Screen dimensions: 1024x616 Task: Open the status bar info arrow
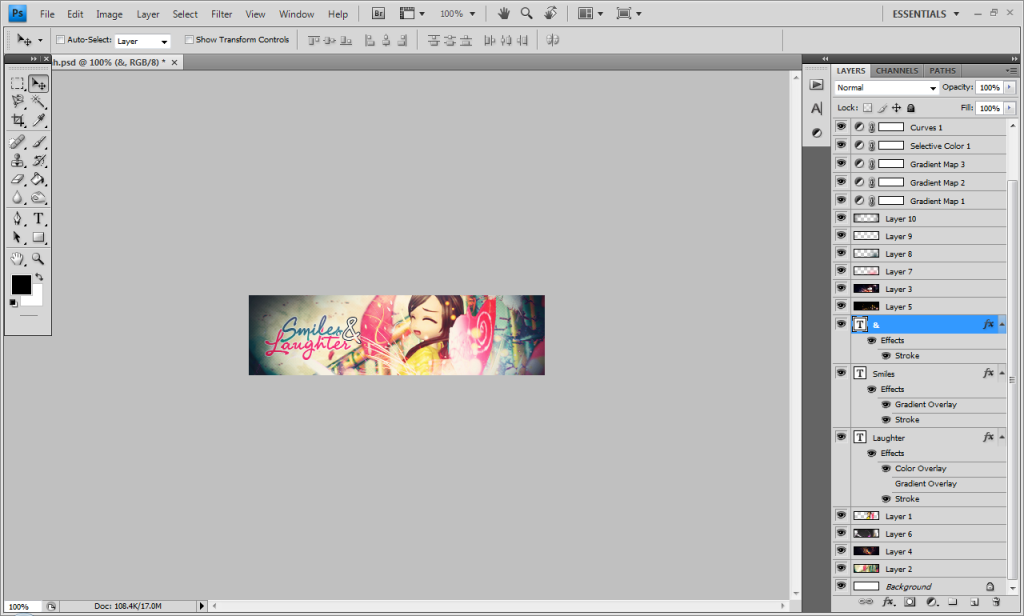pos(202,606)
